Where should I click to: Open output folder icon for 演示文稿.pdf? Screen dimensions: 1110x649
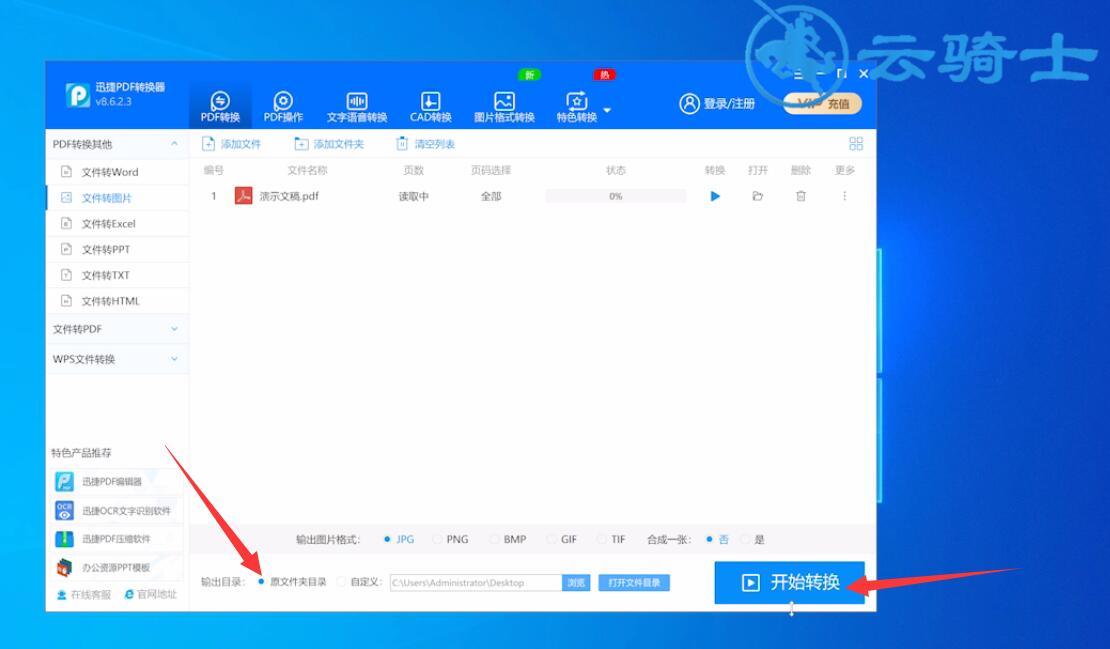click(757, 196)
